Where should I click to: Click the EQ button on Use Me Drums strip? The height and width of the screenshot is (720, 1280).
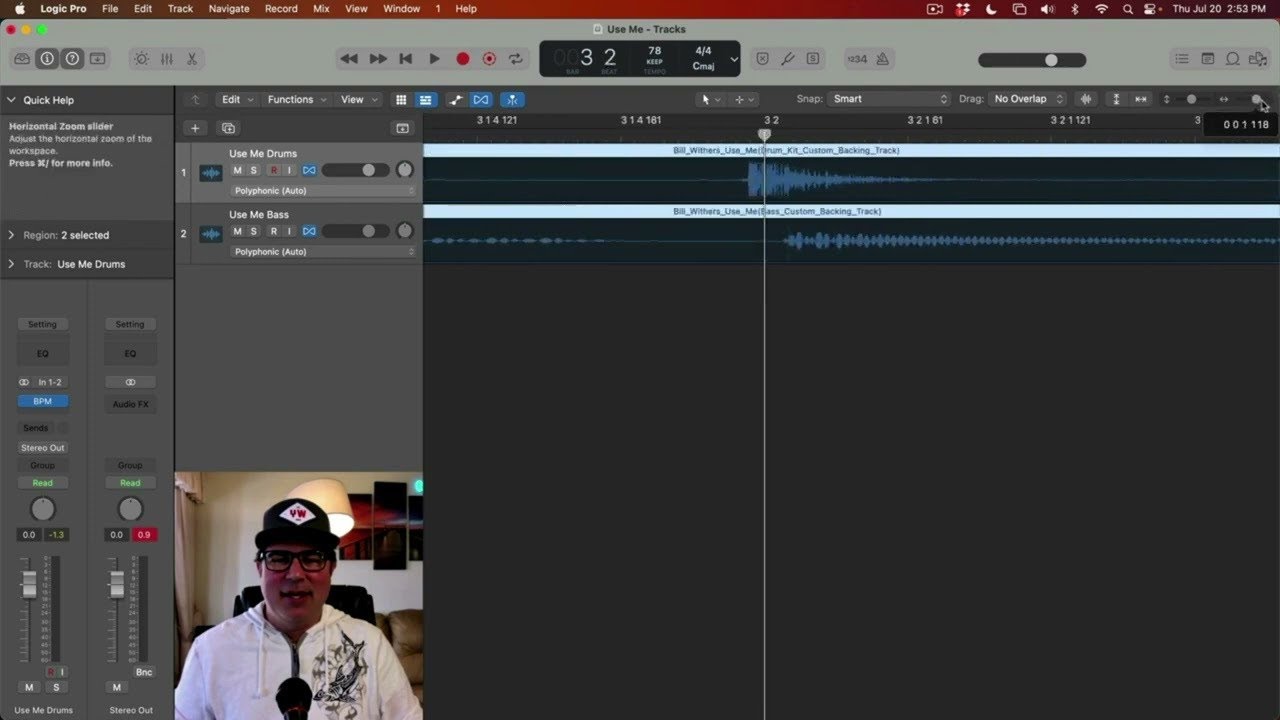click(42, 353)
